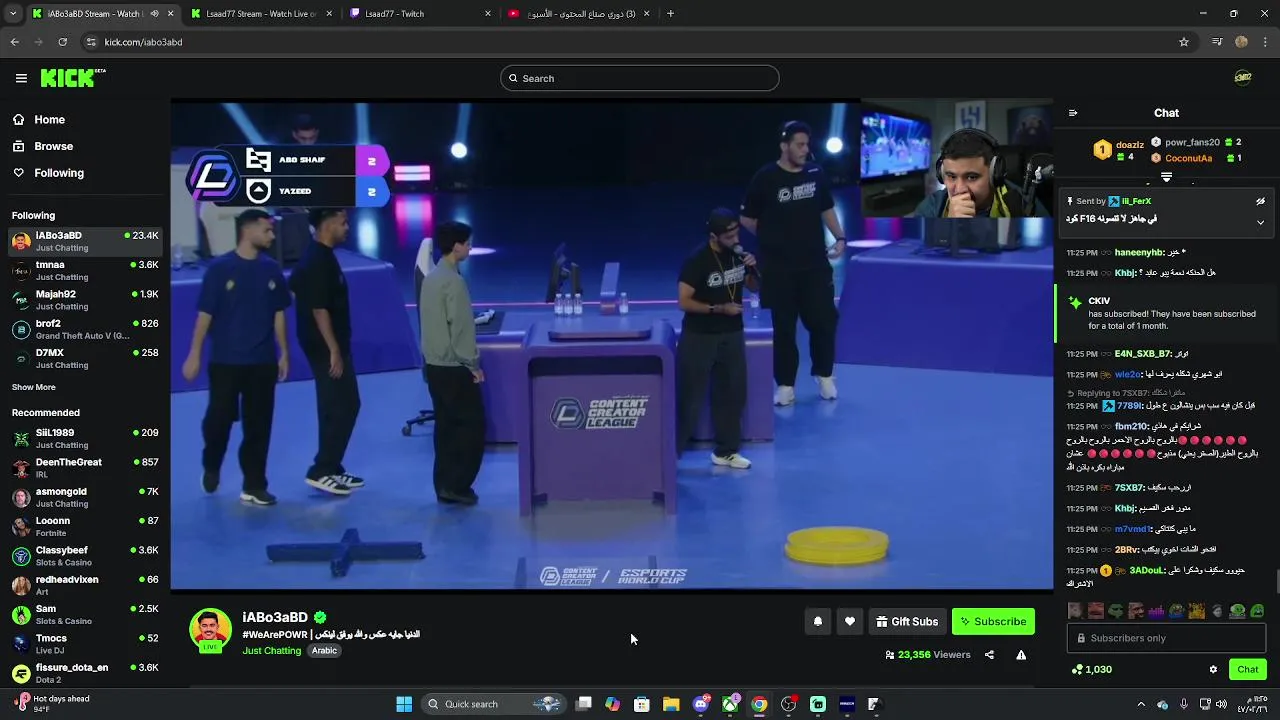Open Tmocs recommended channel
The width and height of the screenshot is (1280, 720).
[85, 644]
